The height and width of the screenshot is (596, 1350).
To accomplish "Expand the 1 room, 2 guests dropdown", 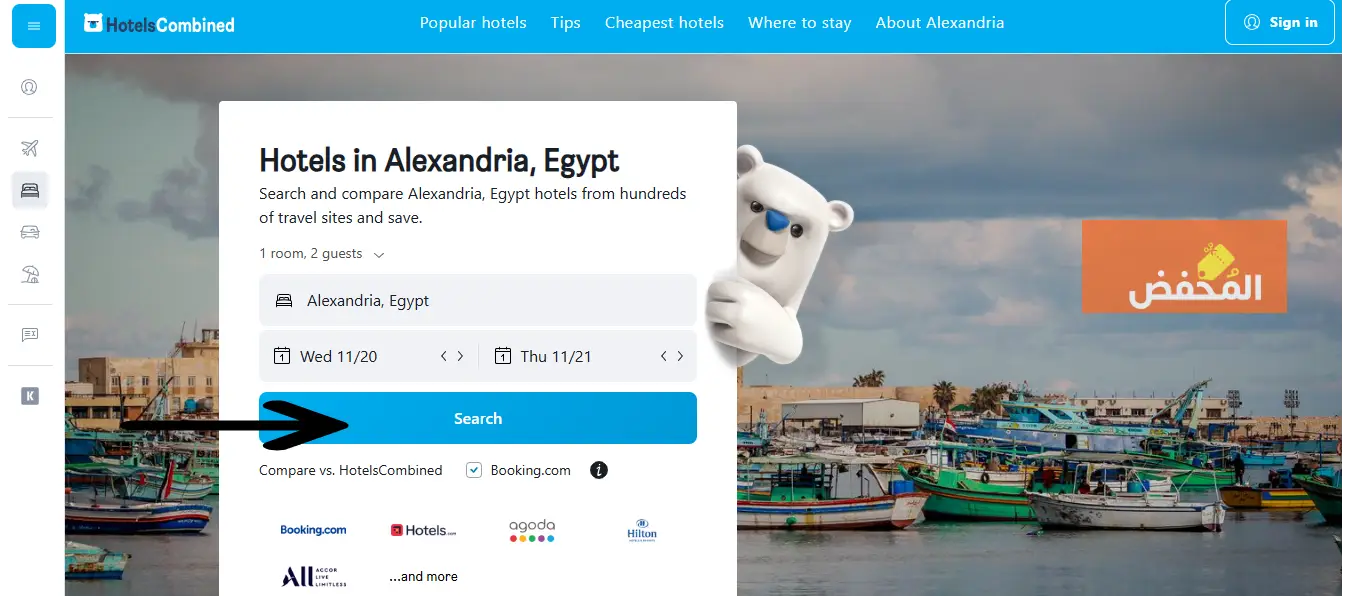I will 321,254.
